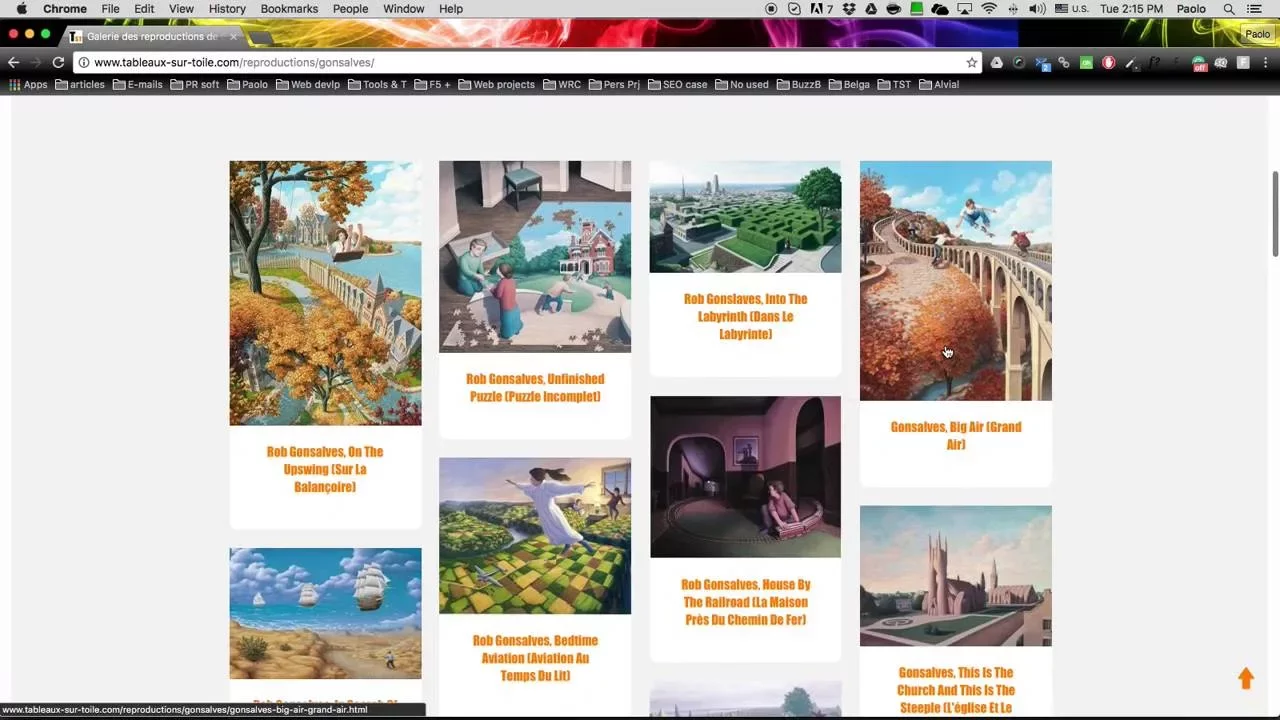This screenshot has height=720, width=1280.
Task: Click the unfinished puzzle painting thumbnail
Action: point(535,257)
